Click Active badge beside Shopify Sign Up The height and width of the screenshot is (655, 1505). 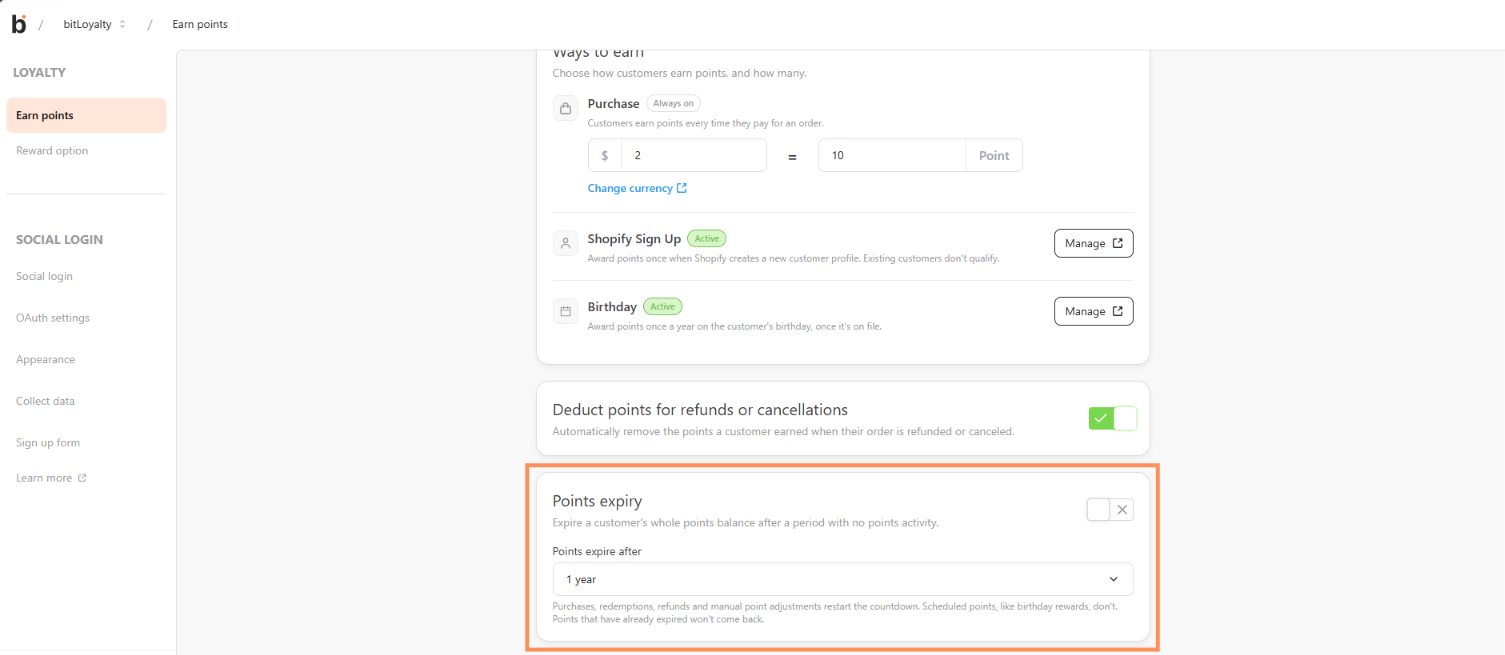[x=706, y=239]
